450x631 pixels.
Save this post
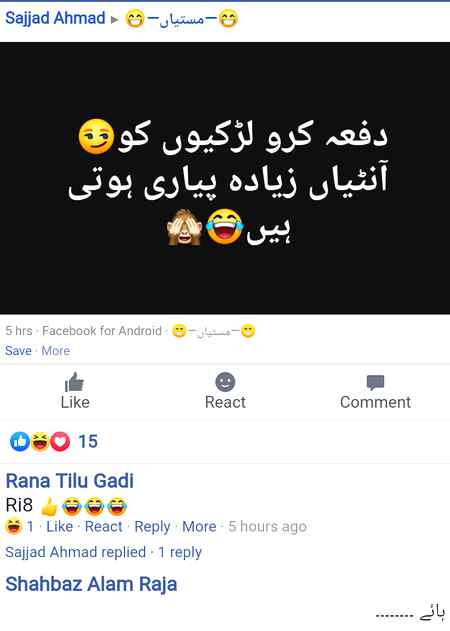pos(18,351)
